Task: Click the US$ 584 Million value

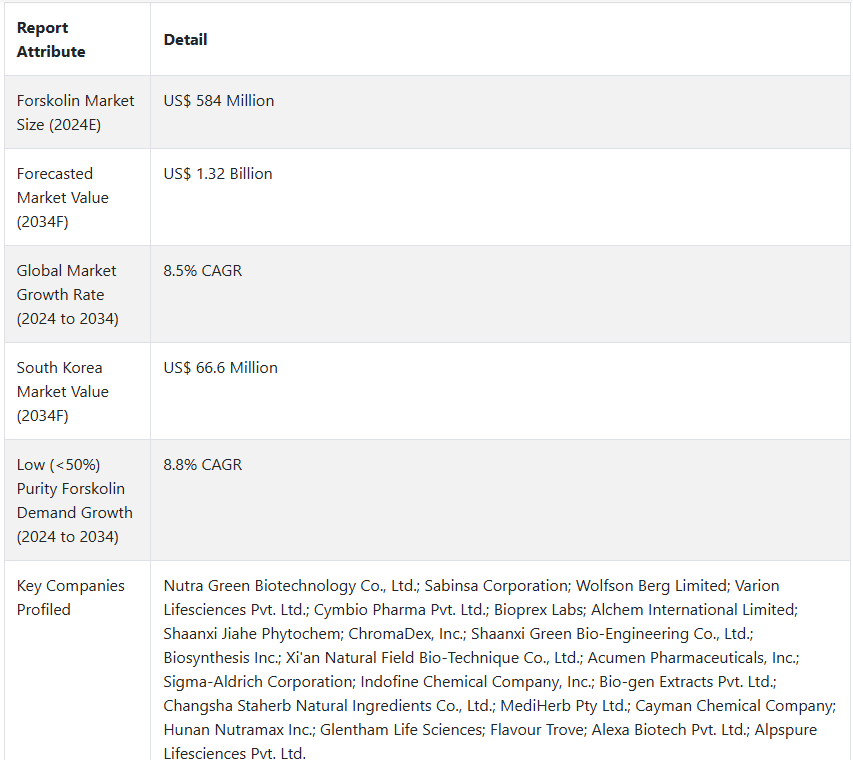Action: 219,101
